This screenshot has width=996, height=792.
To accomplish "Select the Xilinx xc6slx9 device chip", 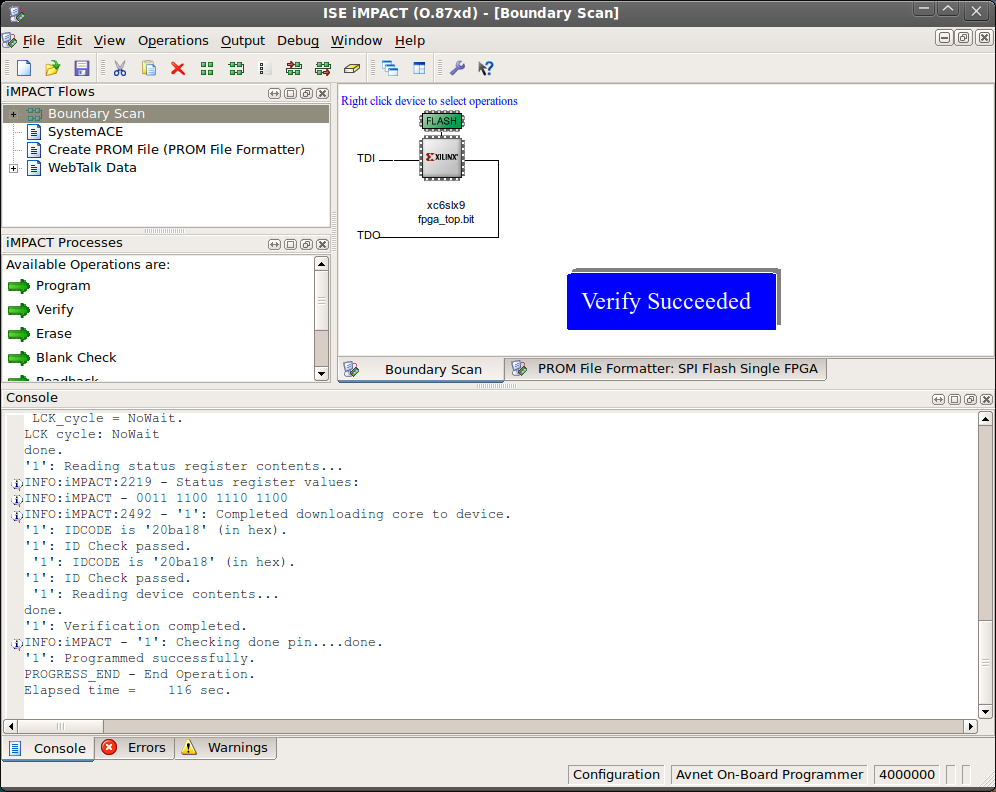I will pos(442,157).
